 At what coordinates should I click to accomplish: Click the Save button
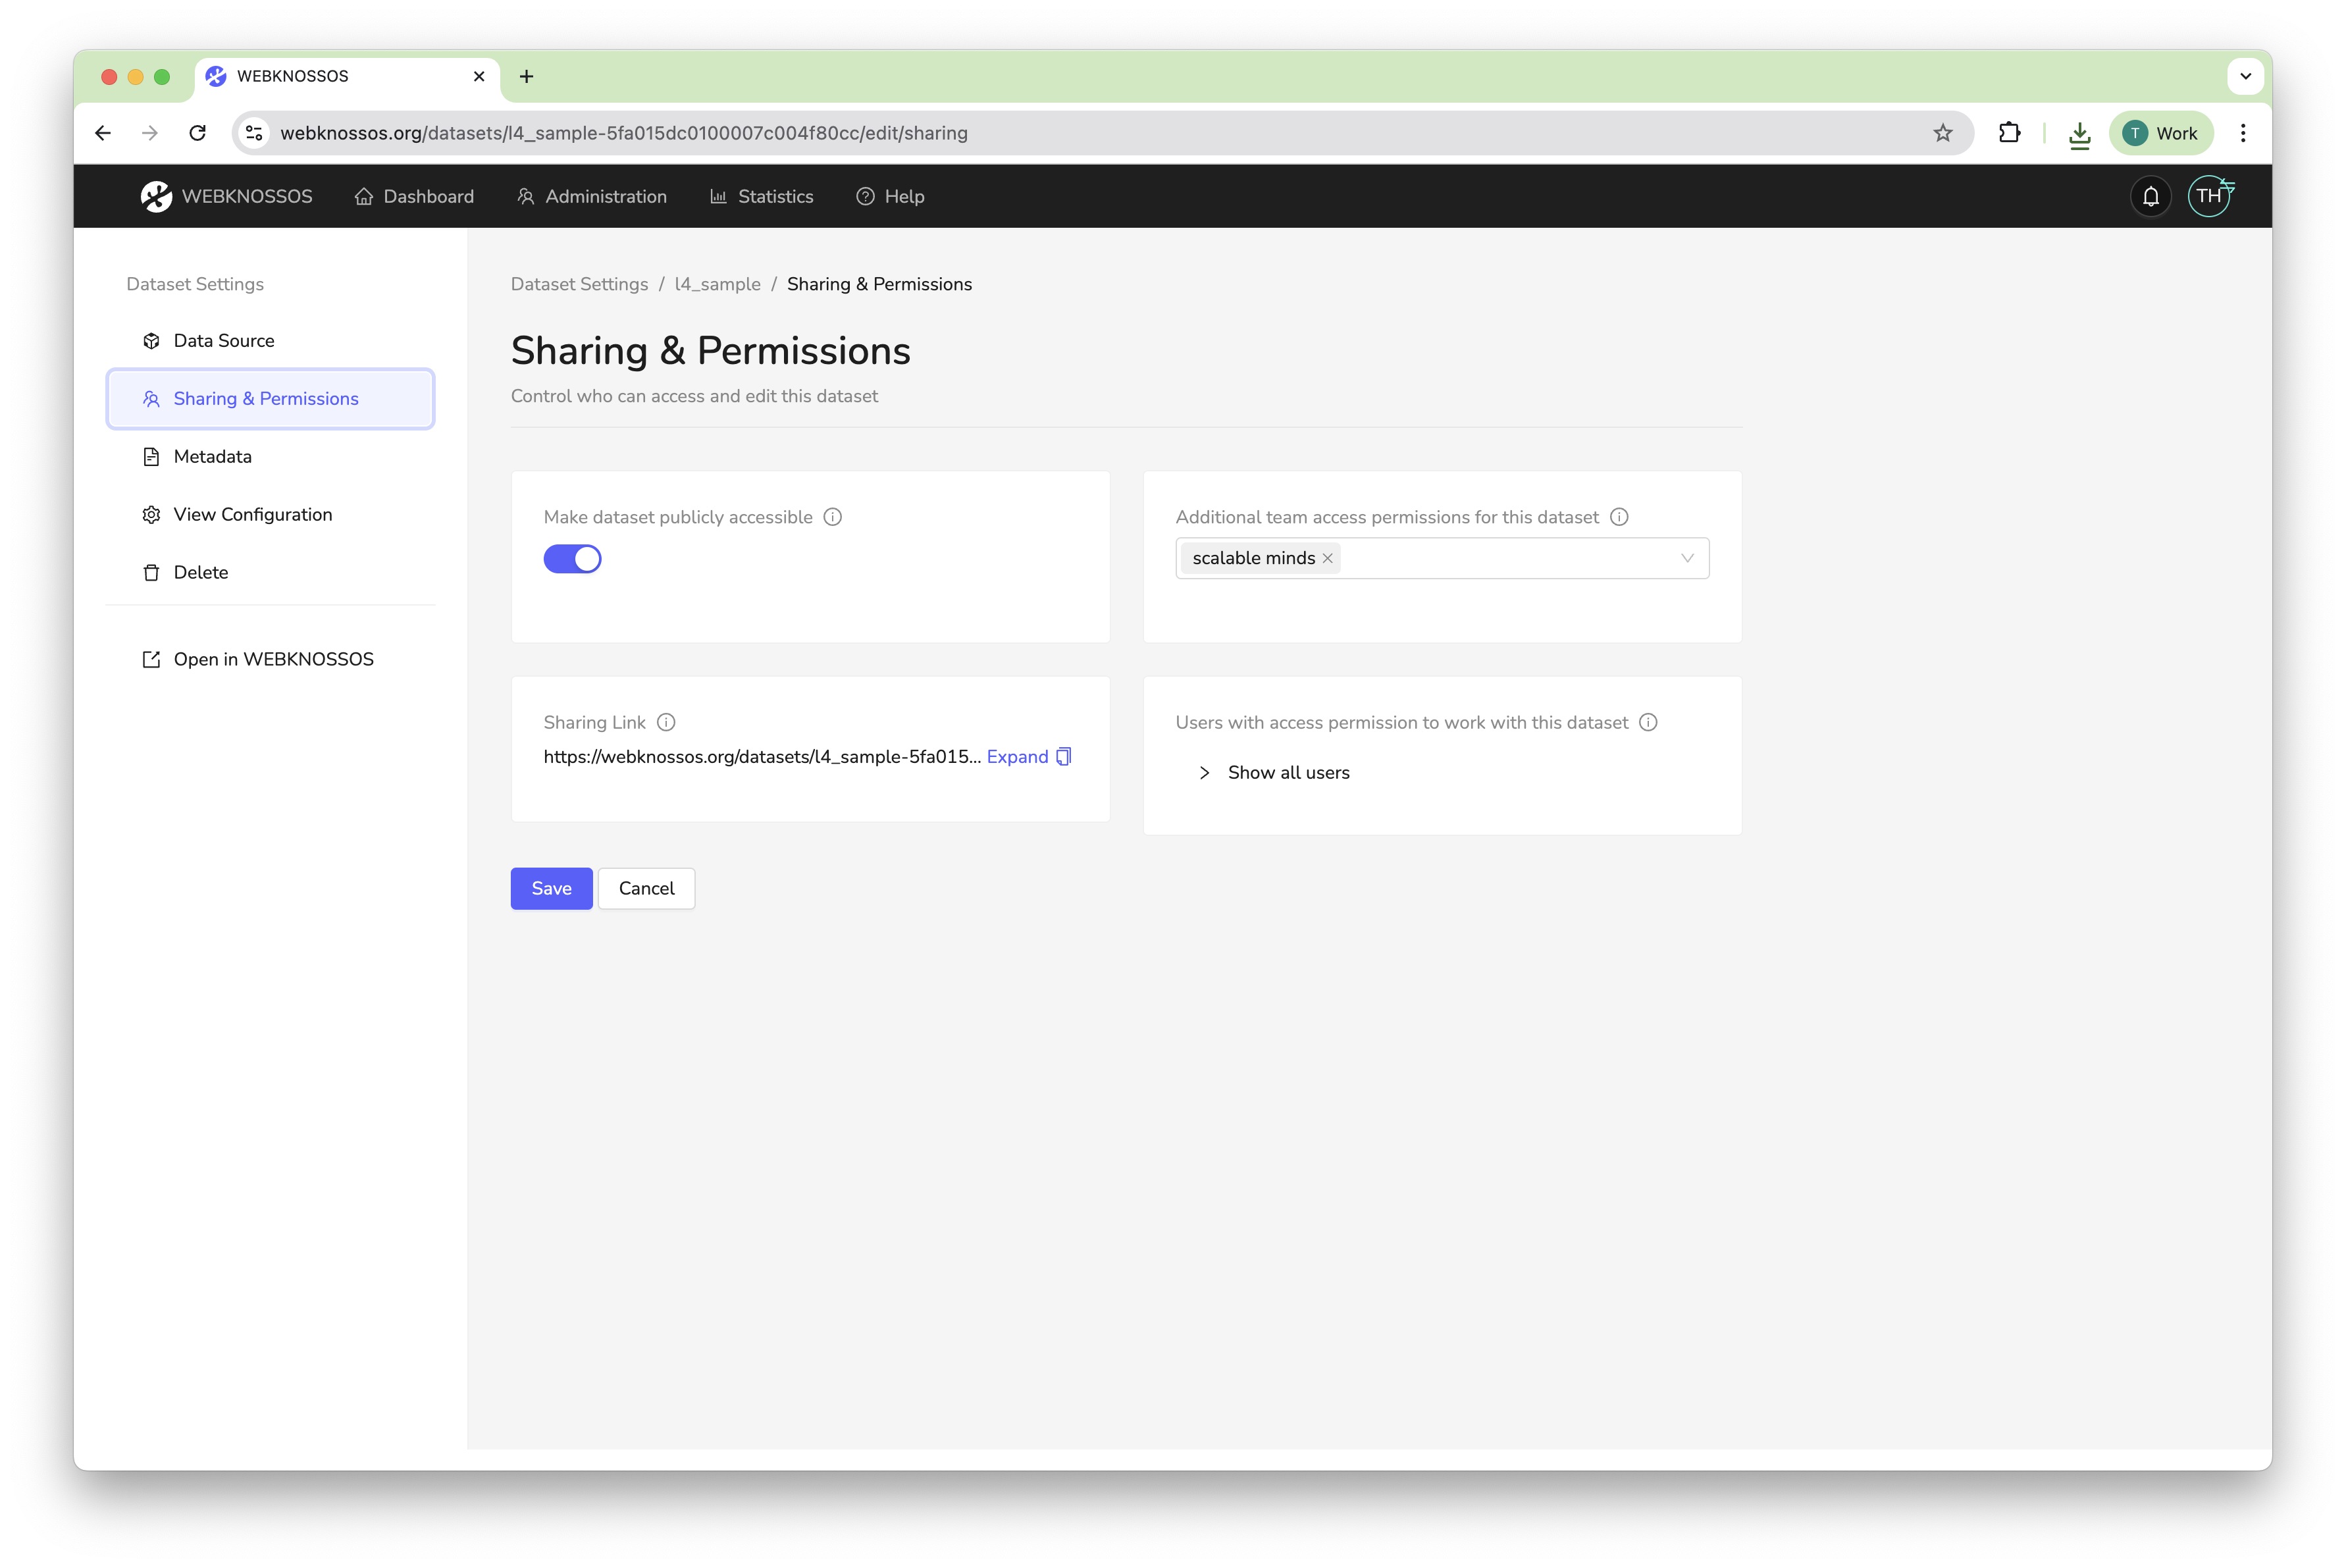pyautogui.click(x=551, y=888)
